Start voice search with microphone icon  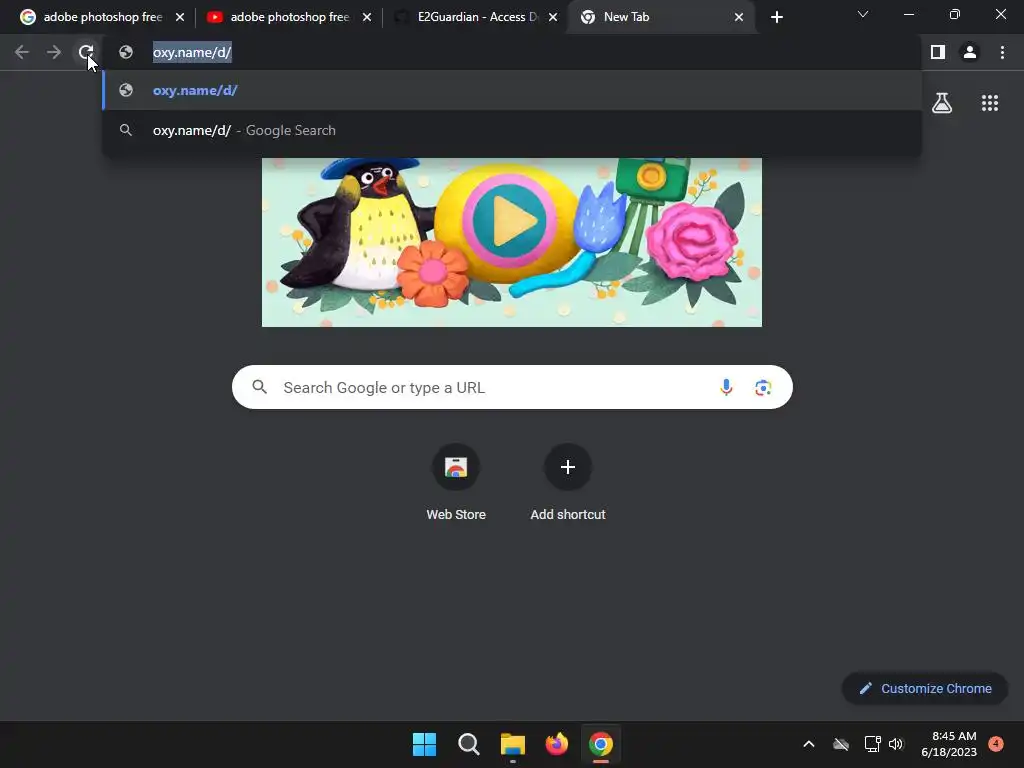click(726, 387)
